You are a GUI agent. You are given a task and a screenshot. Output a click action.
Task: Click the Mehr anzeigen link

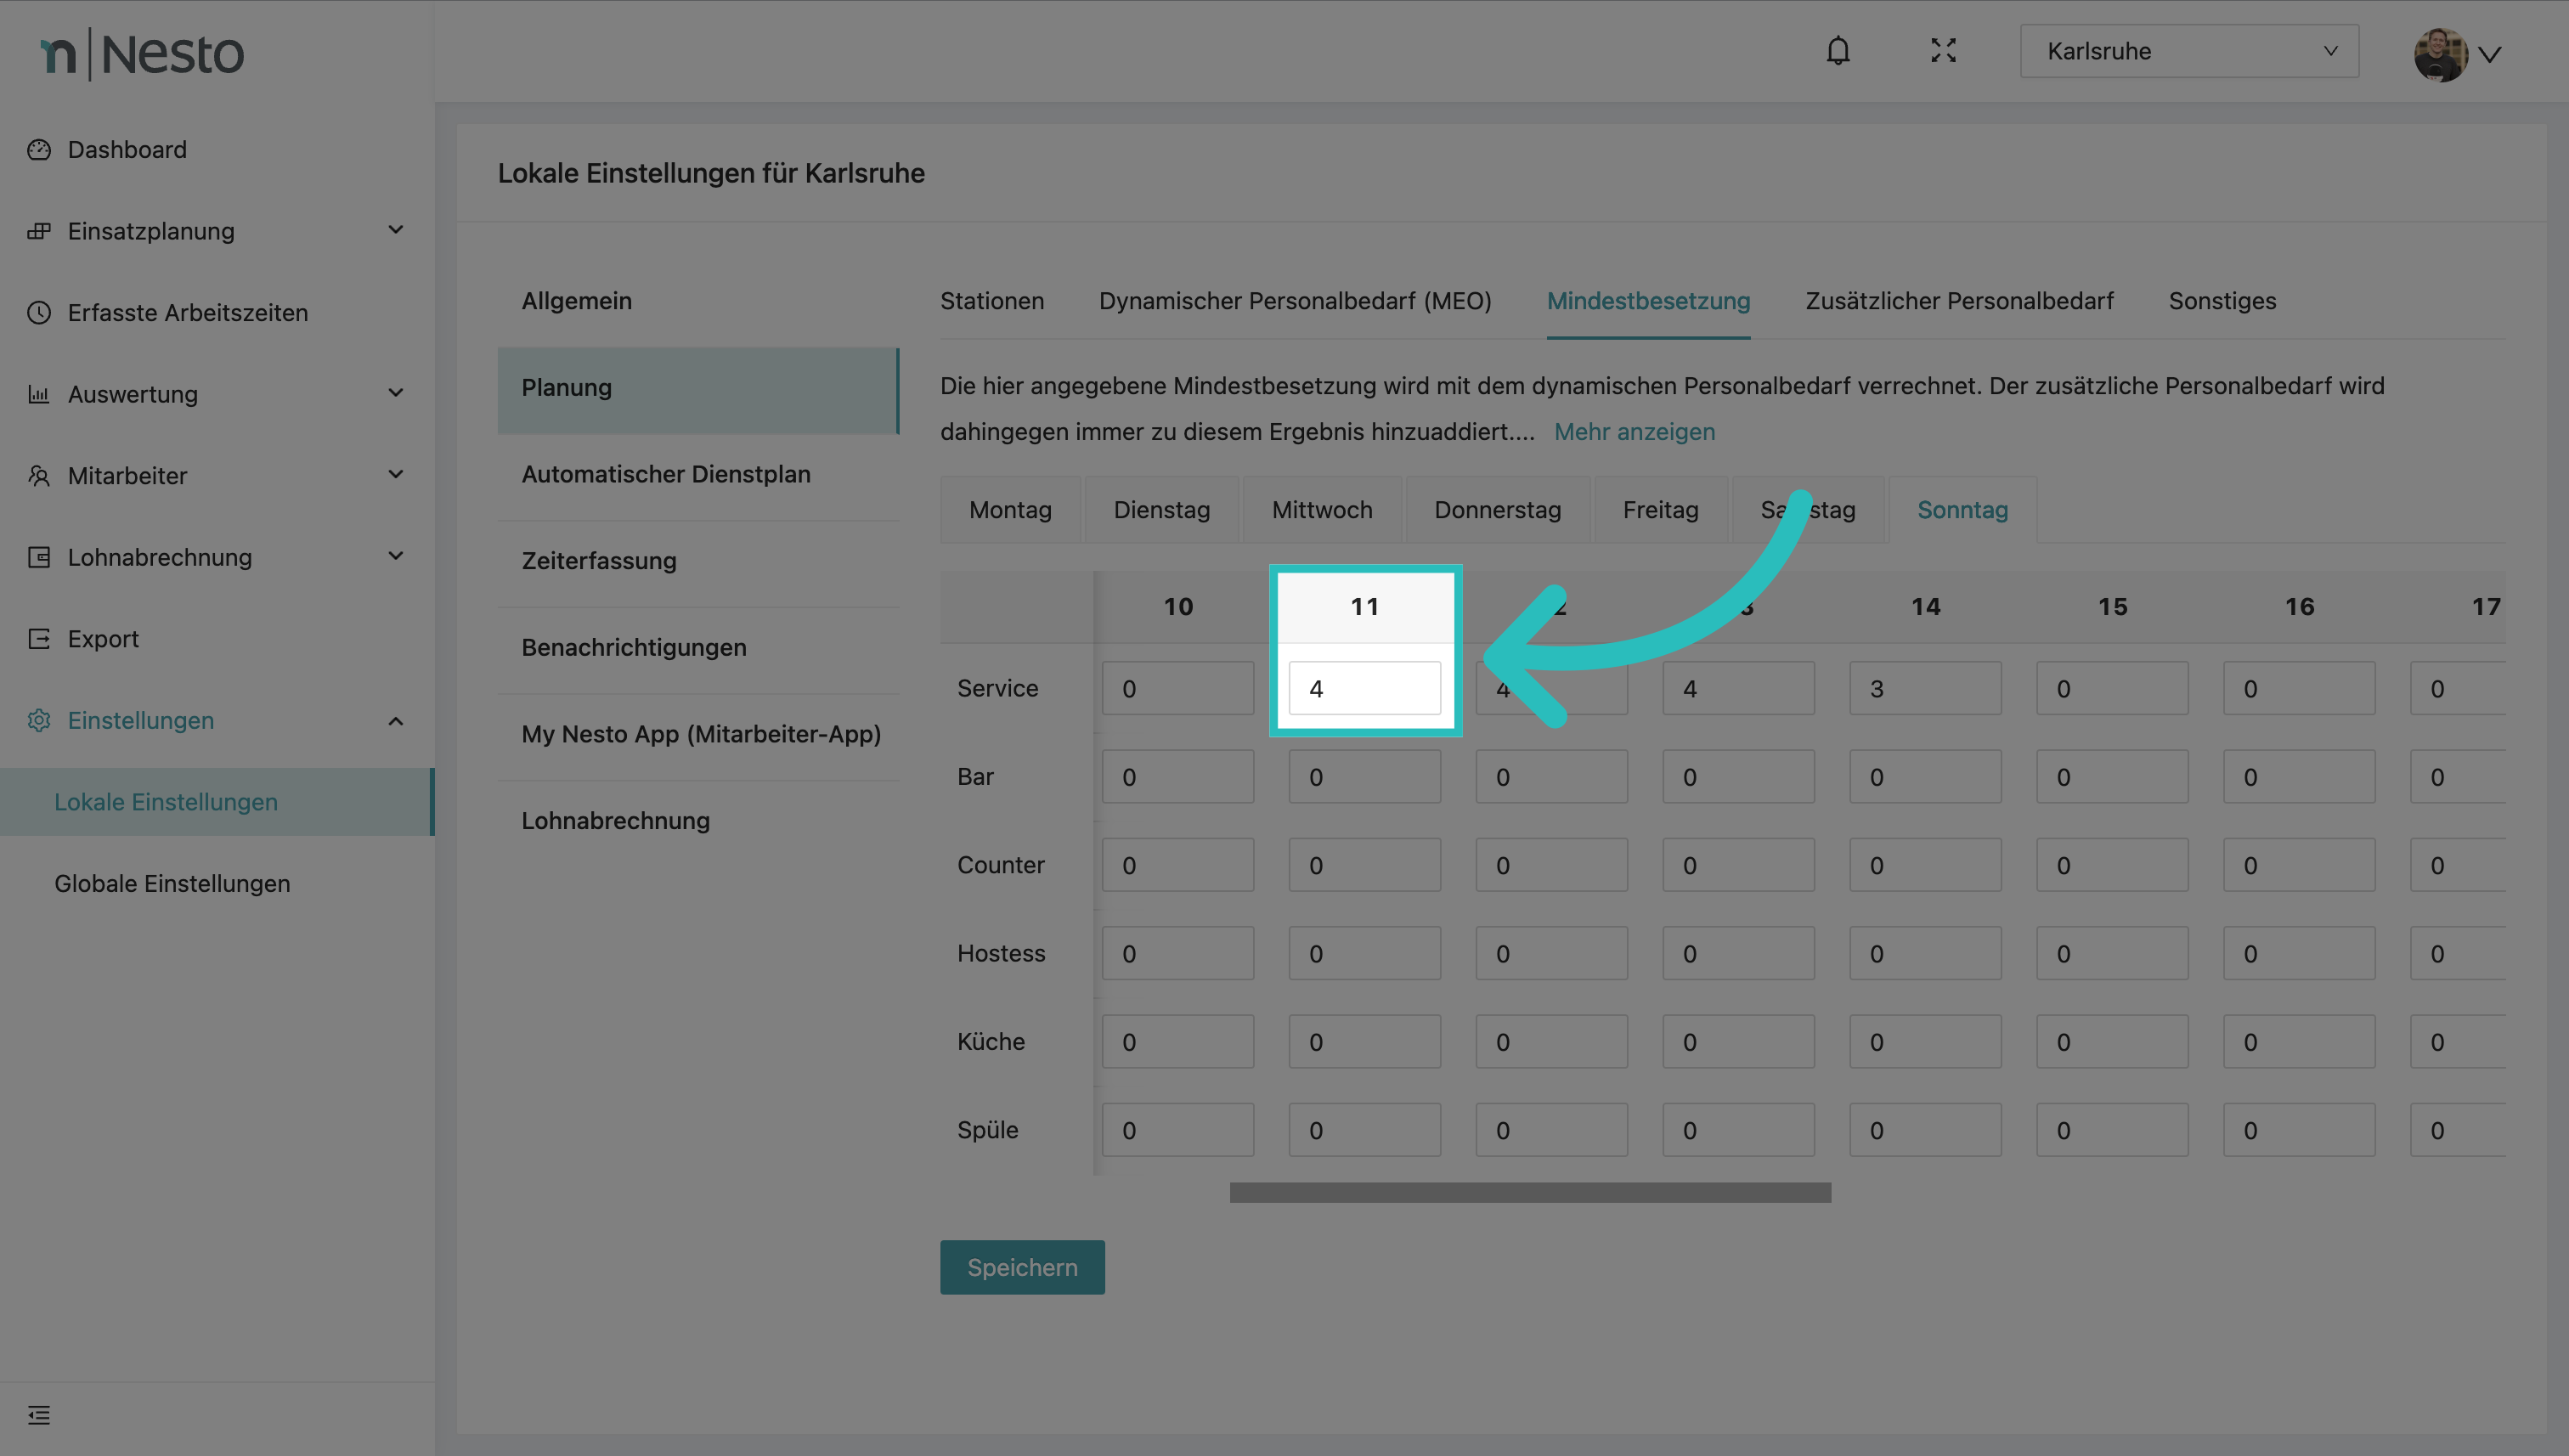[x=1634, y=432]
